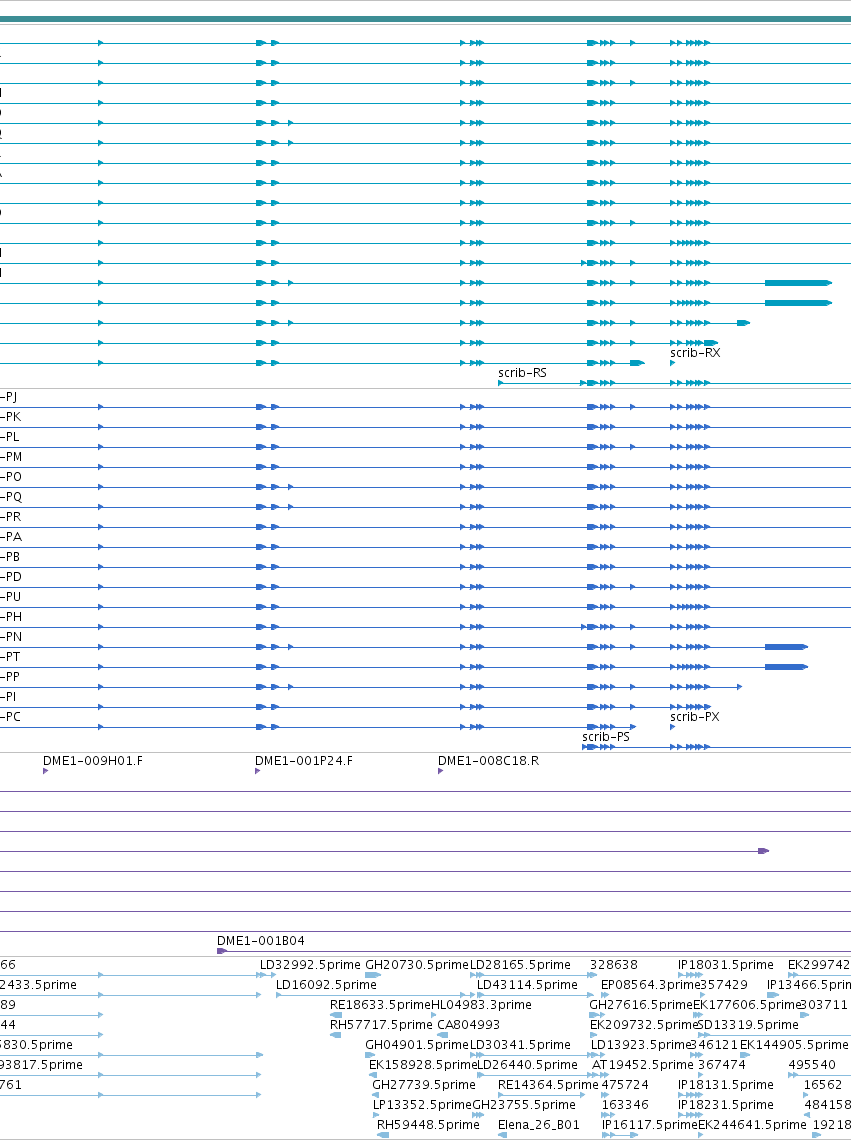Open EST GH27739.5prime
This screenshot has height=1140, width=851.
(424, 1085)
